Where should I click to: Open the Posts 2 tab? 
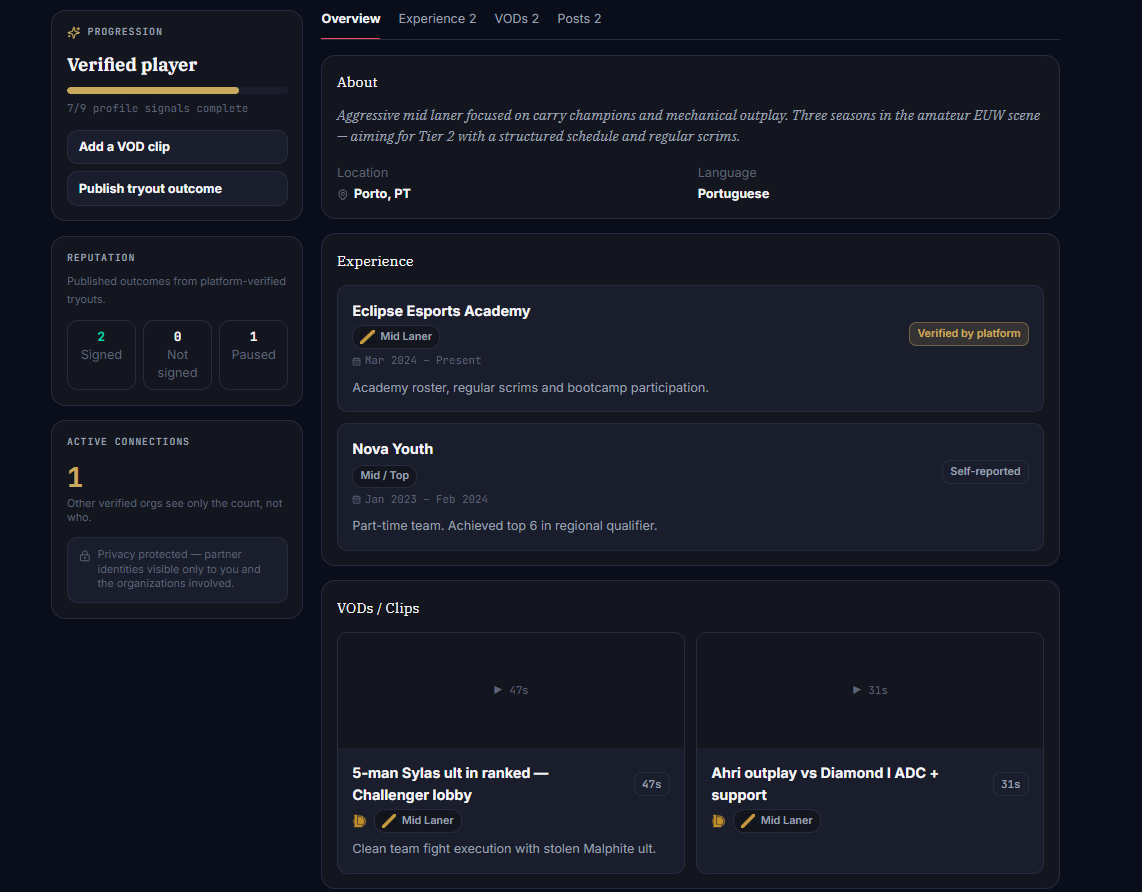(579, 19)
